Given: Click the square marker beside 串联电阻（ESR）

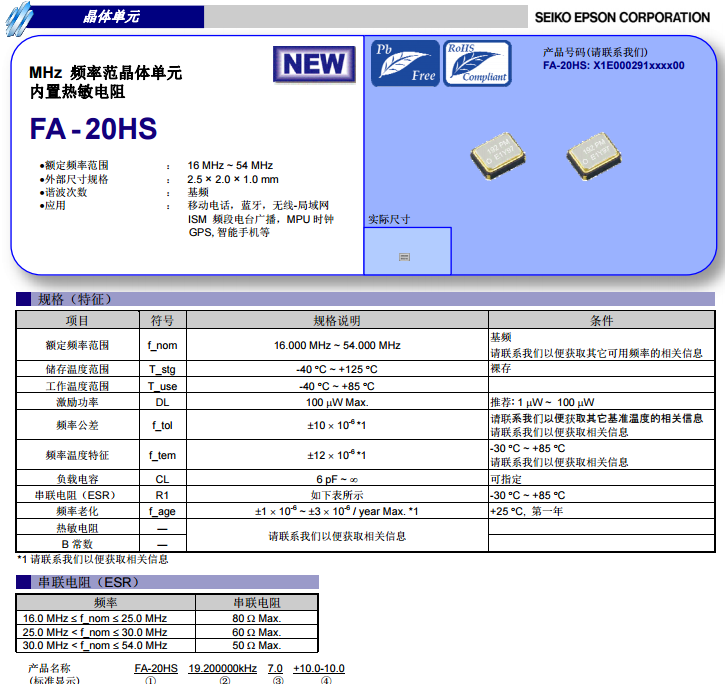Looking at the screenshot, I should (25, 582).
